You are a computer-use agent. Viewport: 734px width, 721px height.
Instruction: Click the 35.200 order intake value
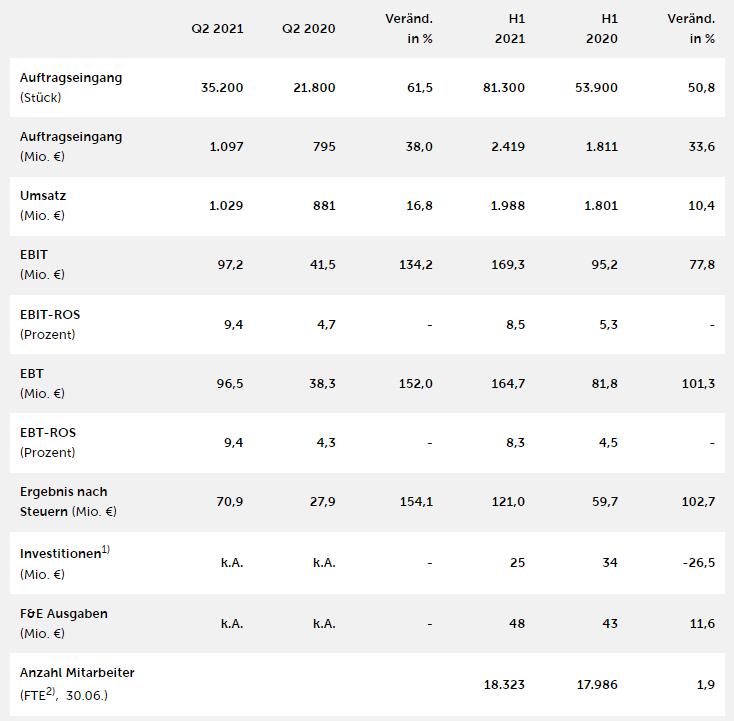(222, 88)
